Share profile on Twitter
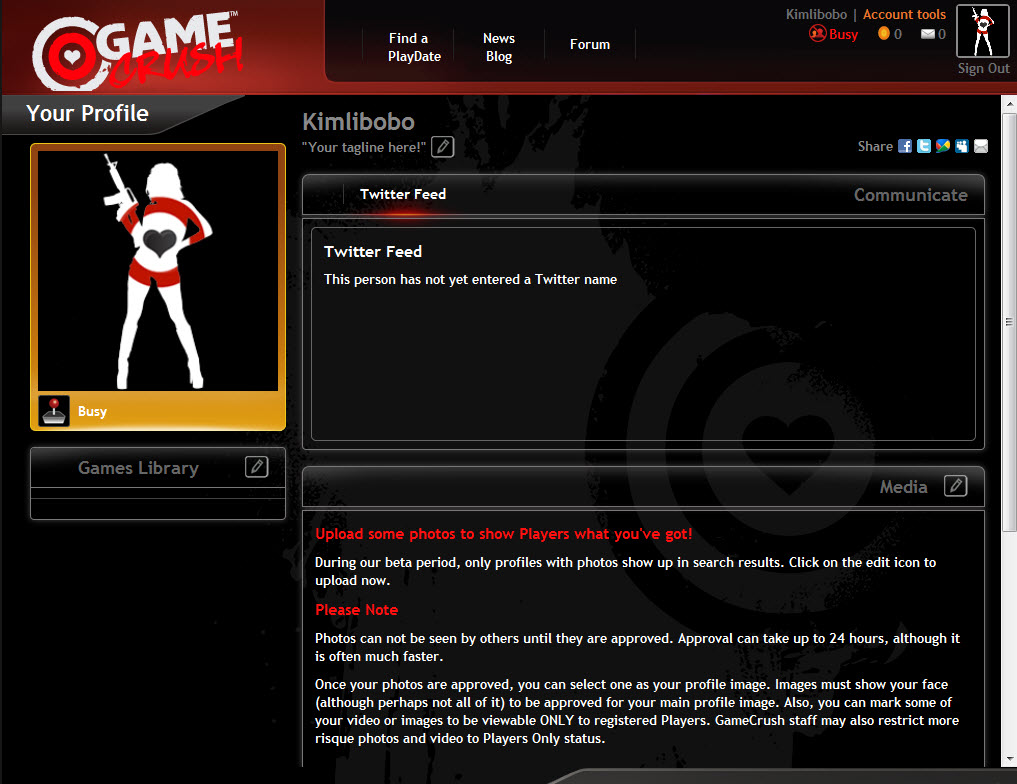The width and height of the screenshot is (1017, 784). [x=924, y=146]
